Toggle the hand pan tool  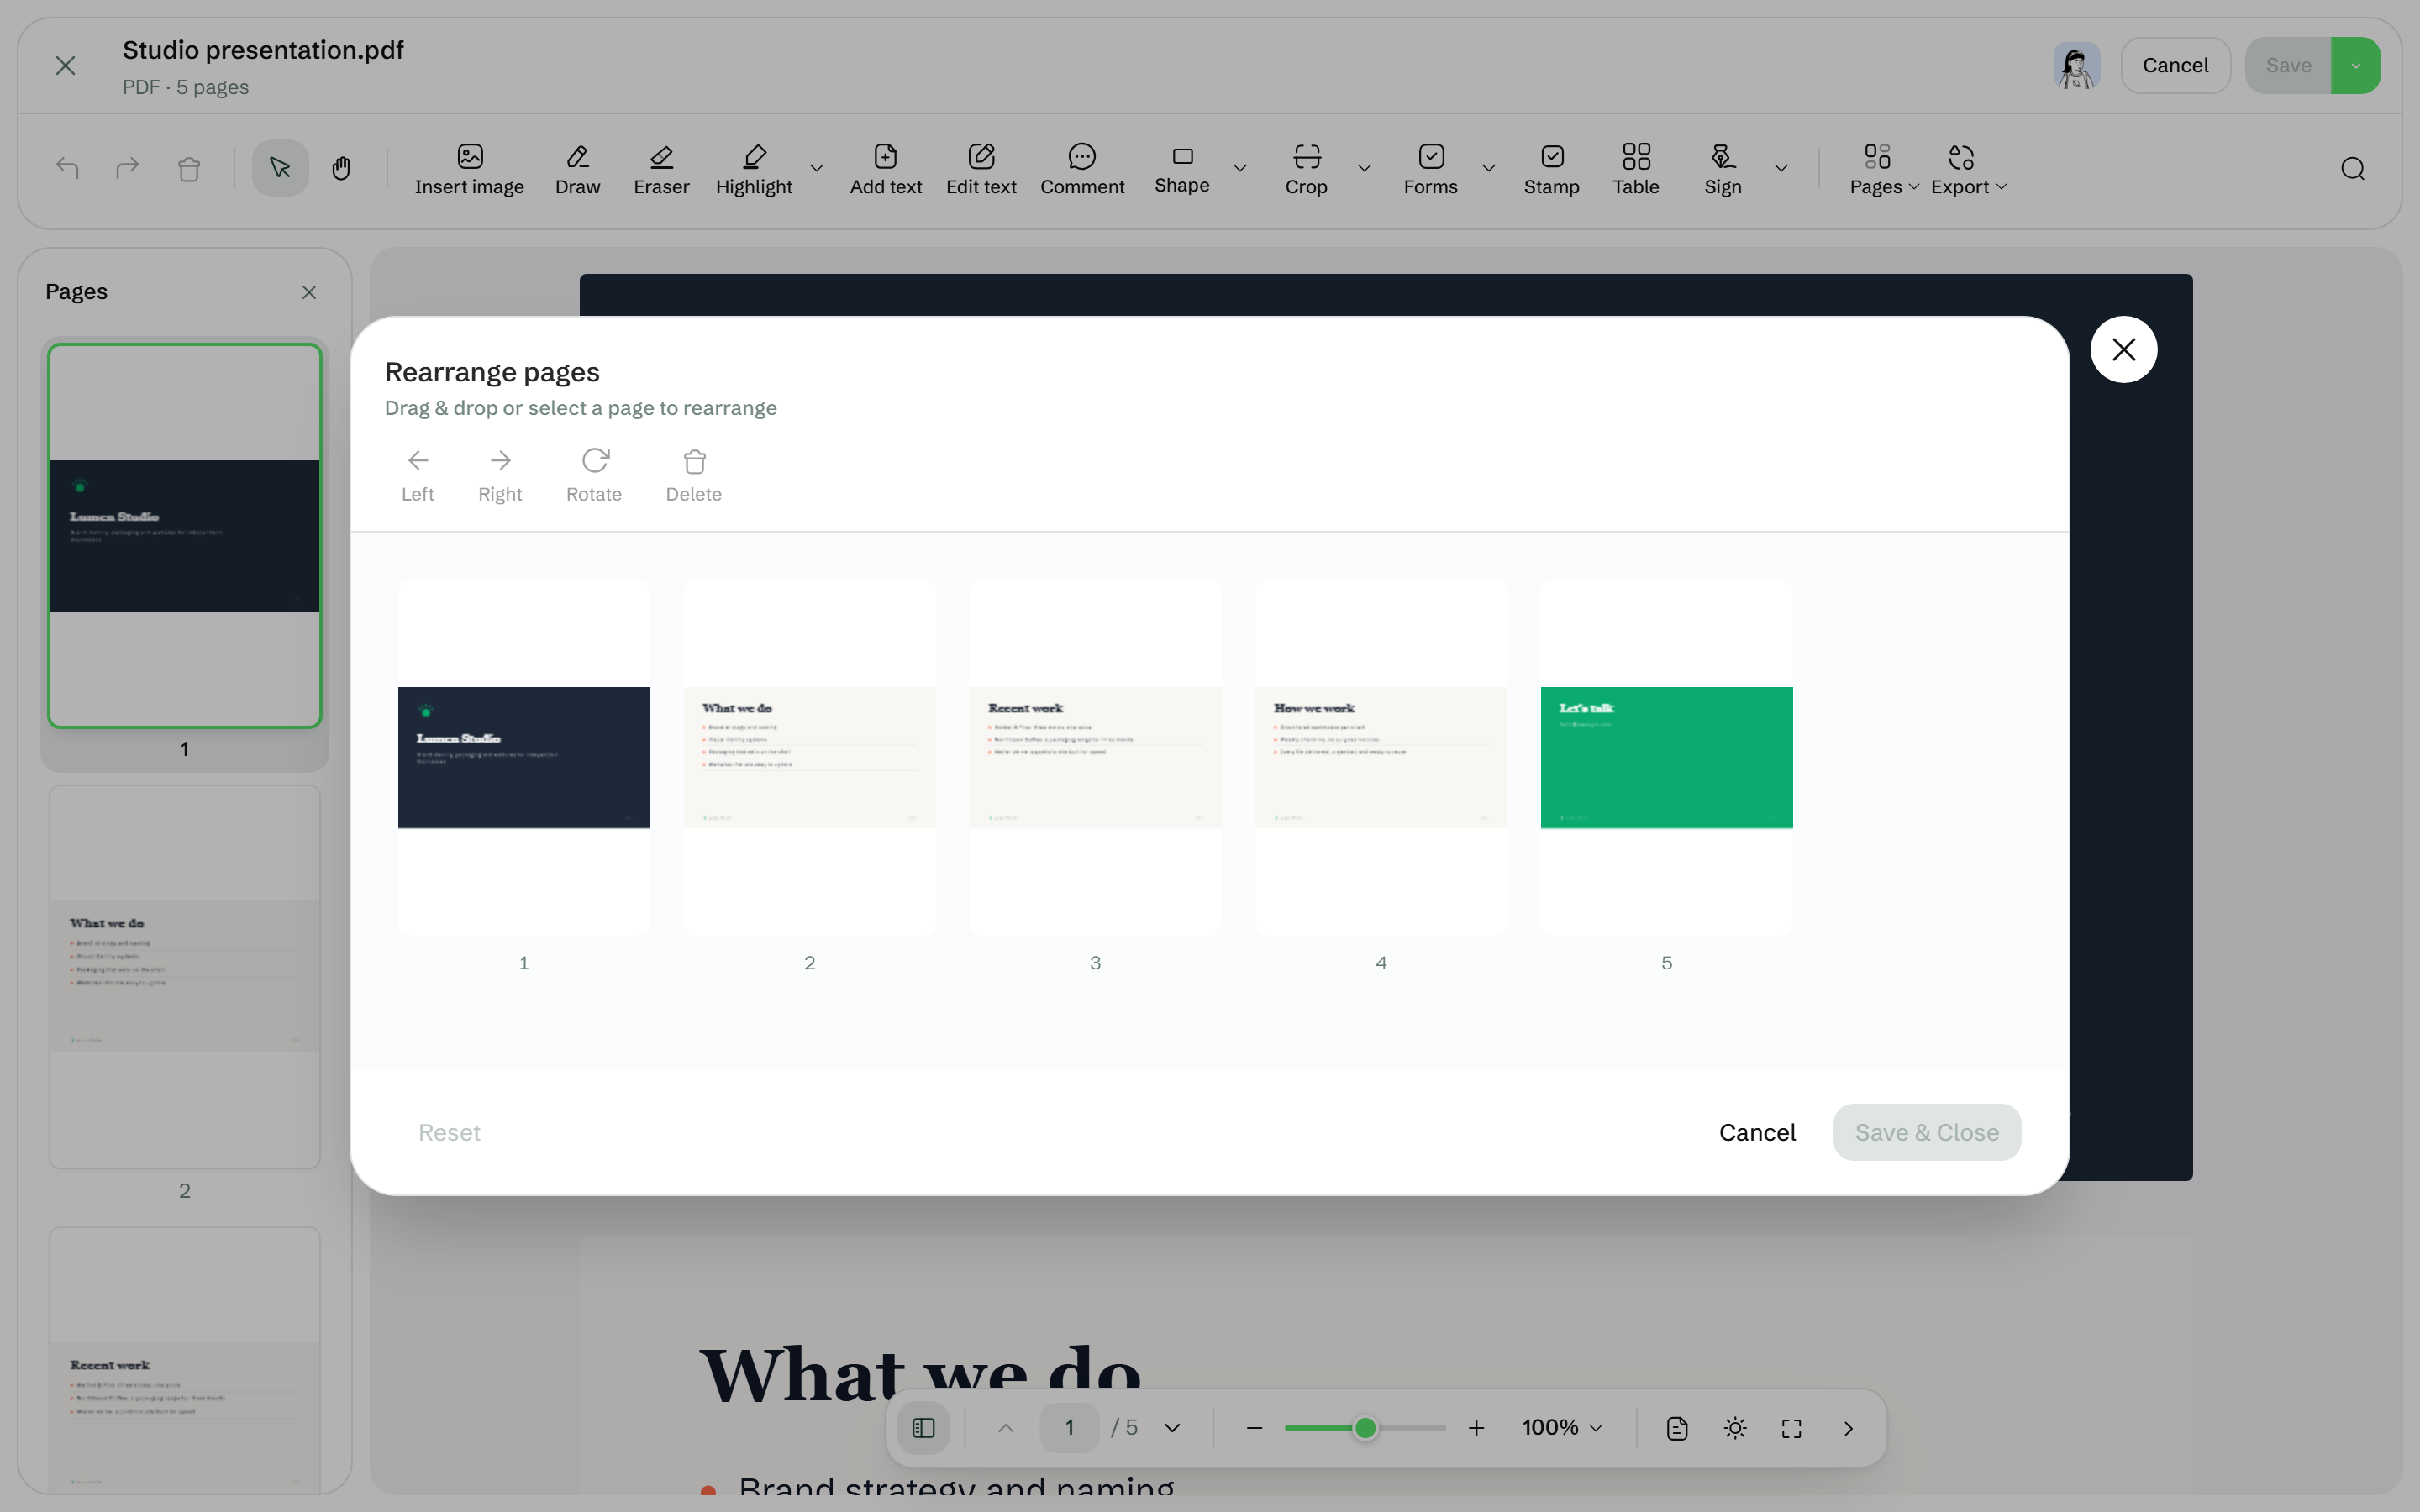click(341, 168)
